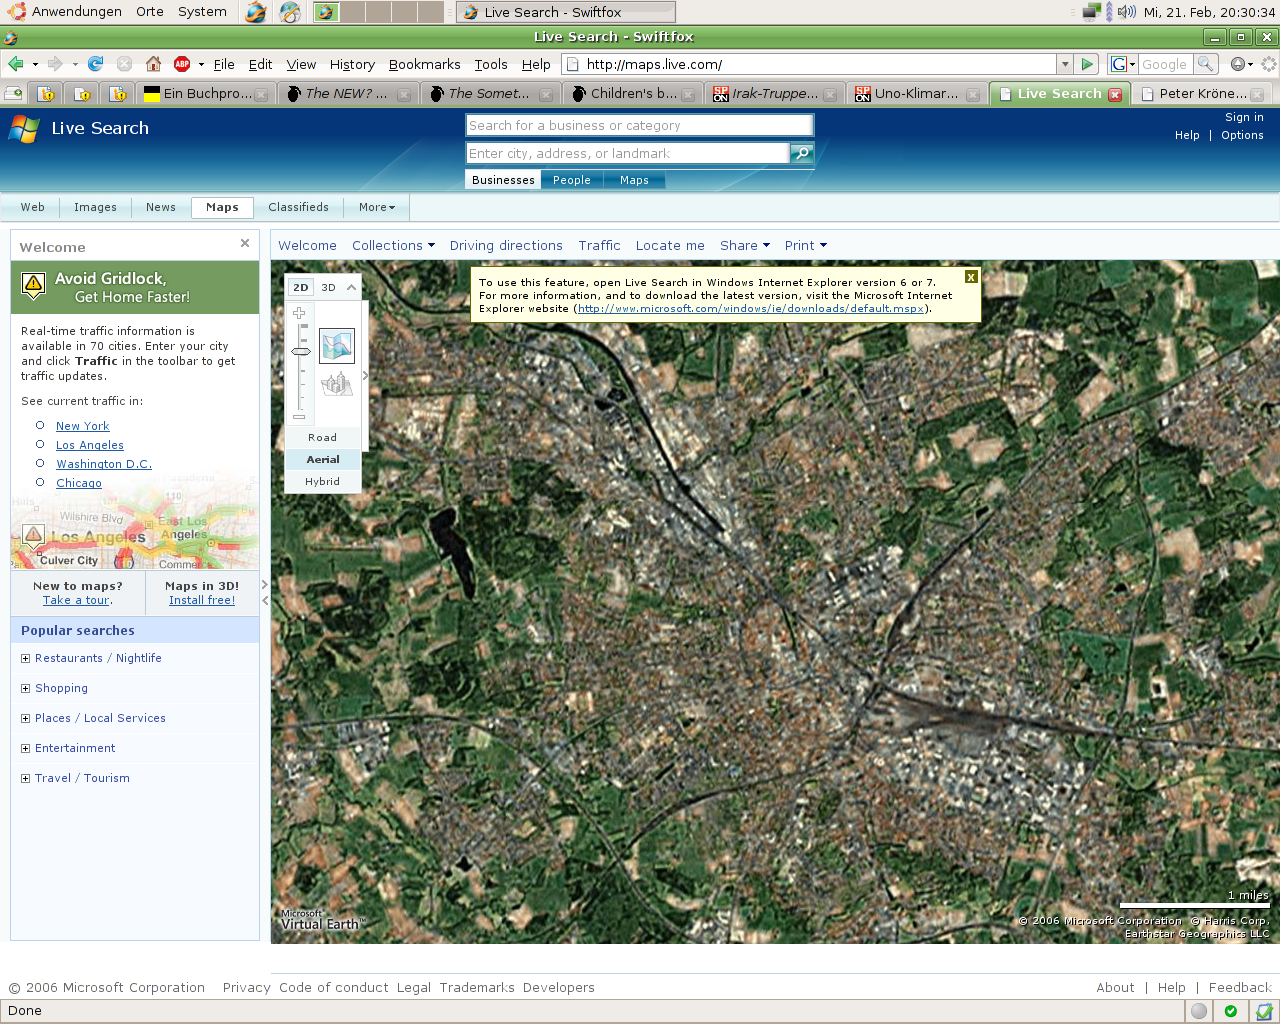1280x1024 pixels.
Task: Open the Google search engine selector
Action: pyautogui.click(x=1123, y=64)
